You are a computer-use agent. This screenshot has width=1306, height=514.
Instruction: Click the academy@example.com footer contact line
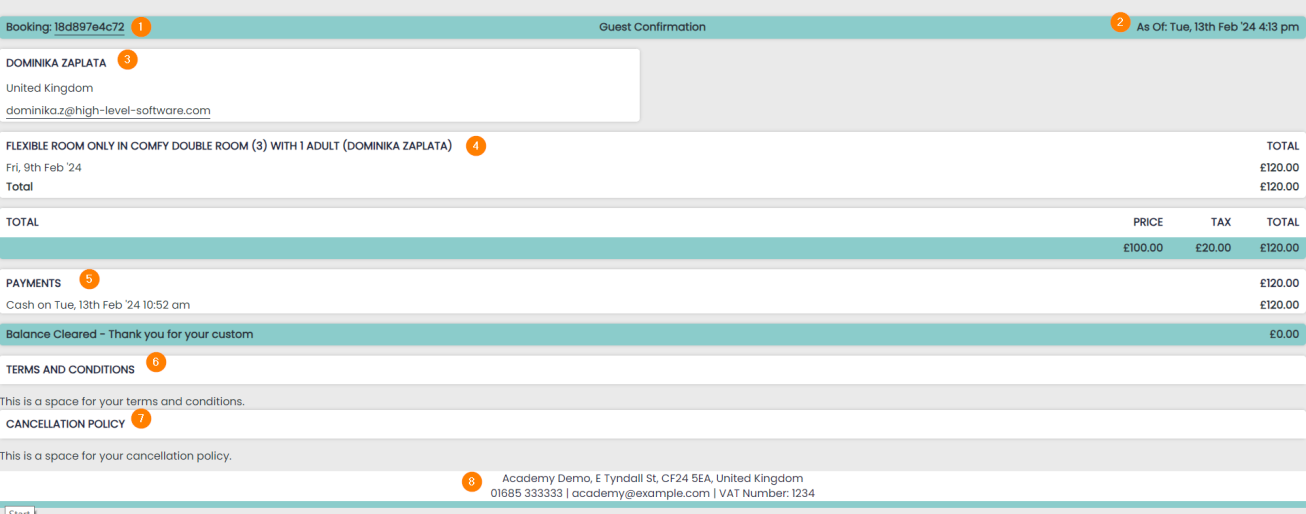coord(652,493)
